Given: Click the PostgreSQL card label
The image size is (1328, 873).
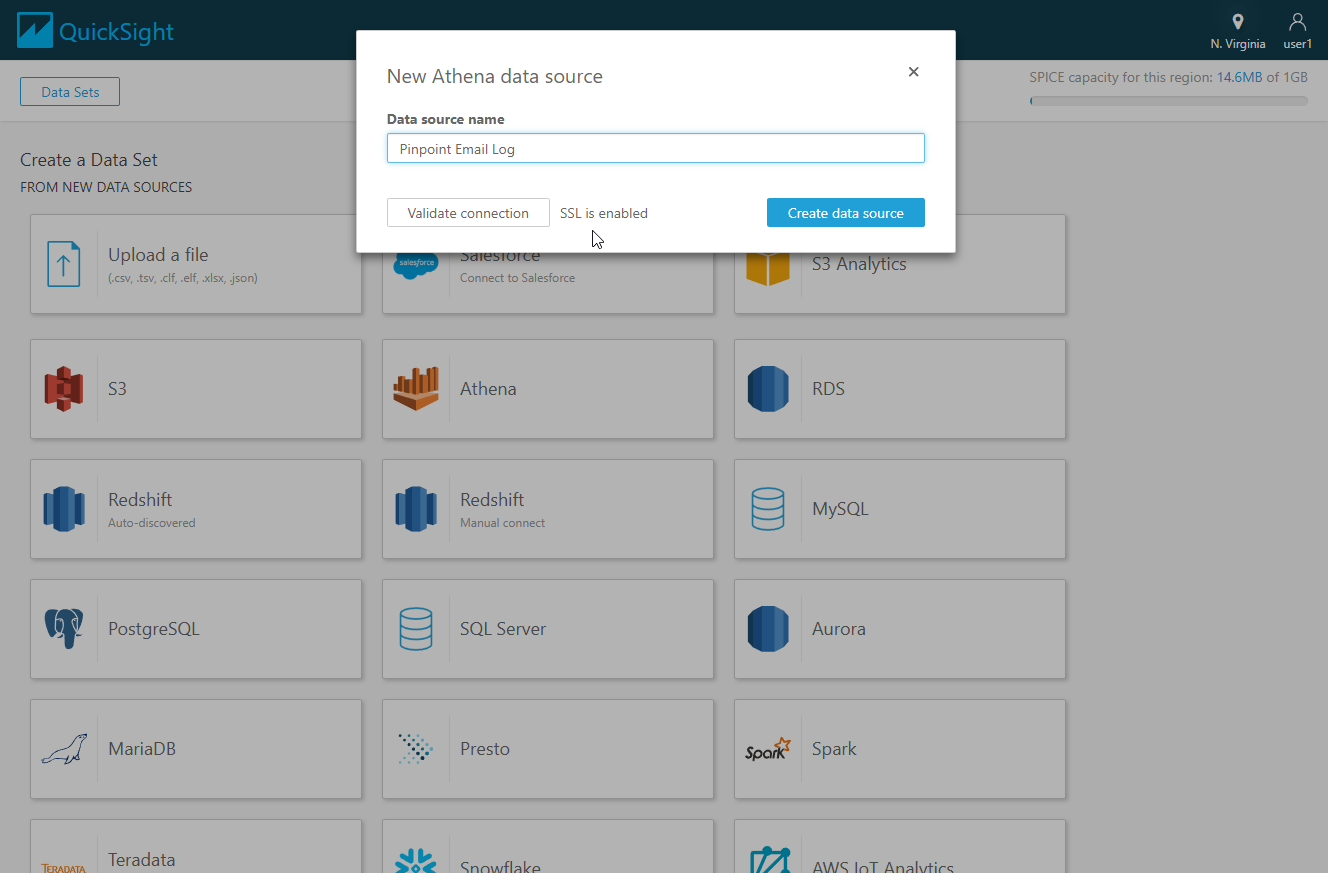Looking at the screenshot, I should pos(154,629).
